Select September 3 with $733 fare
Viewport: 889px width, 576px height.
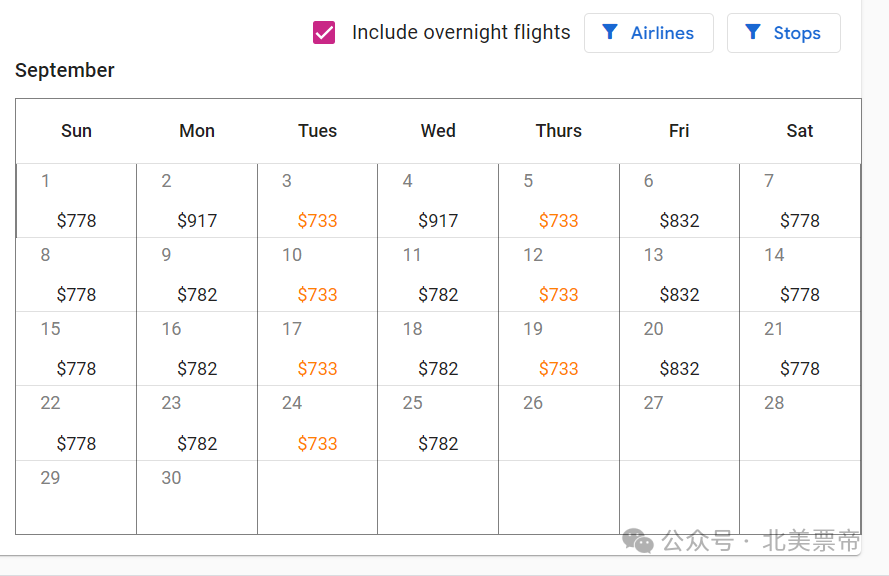click(x=318, y=201)
